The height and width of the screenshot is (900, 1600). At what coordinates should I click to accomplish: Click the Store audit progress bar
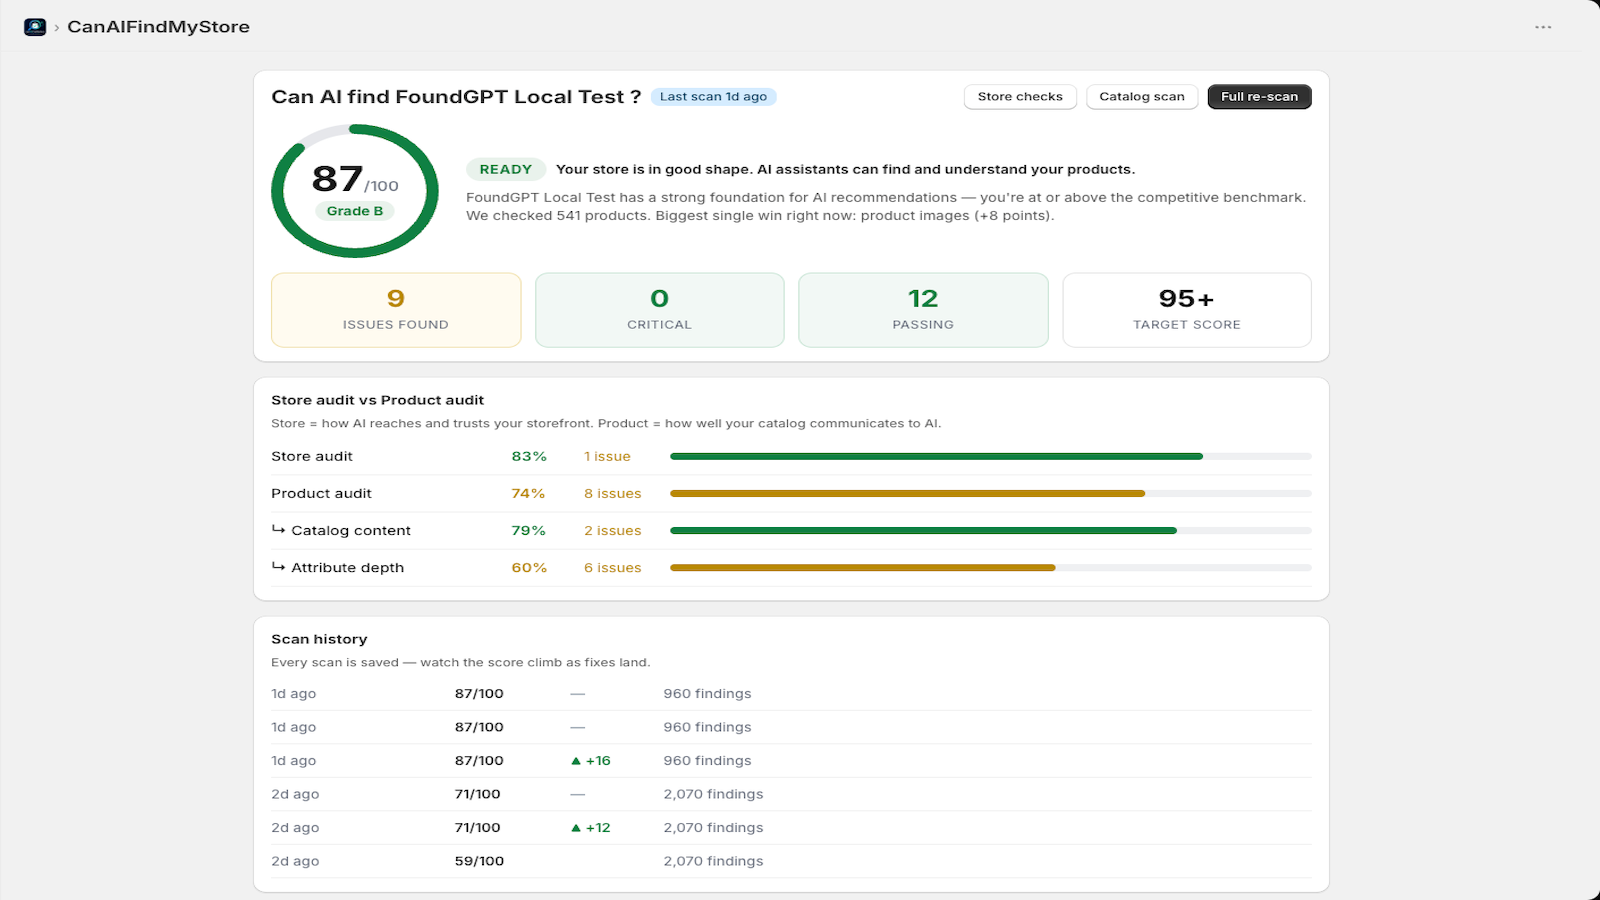[x=991, y=456]
